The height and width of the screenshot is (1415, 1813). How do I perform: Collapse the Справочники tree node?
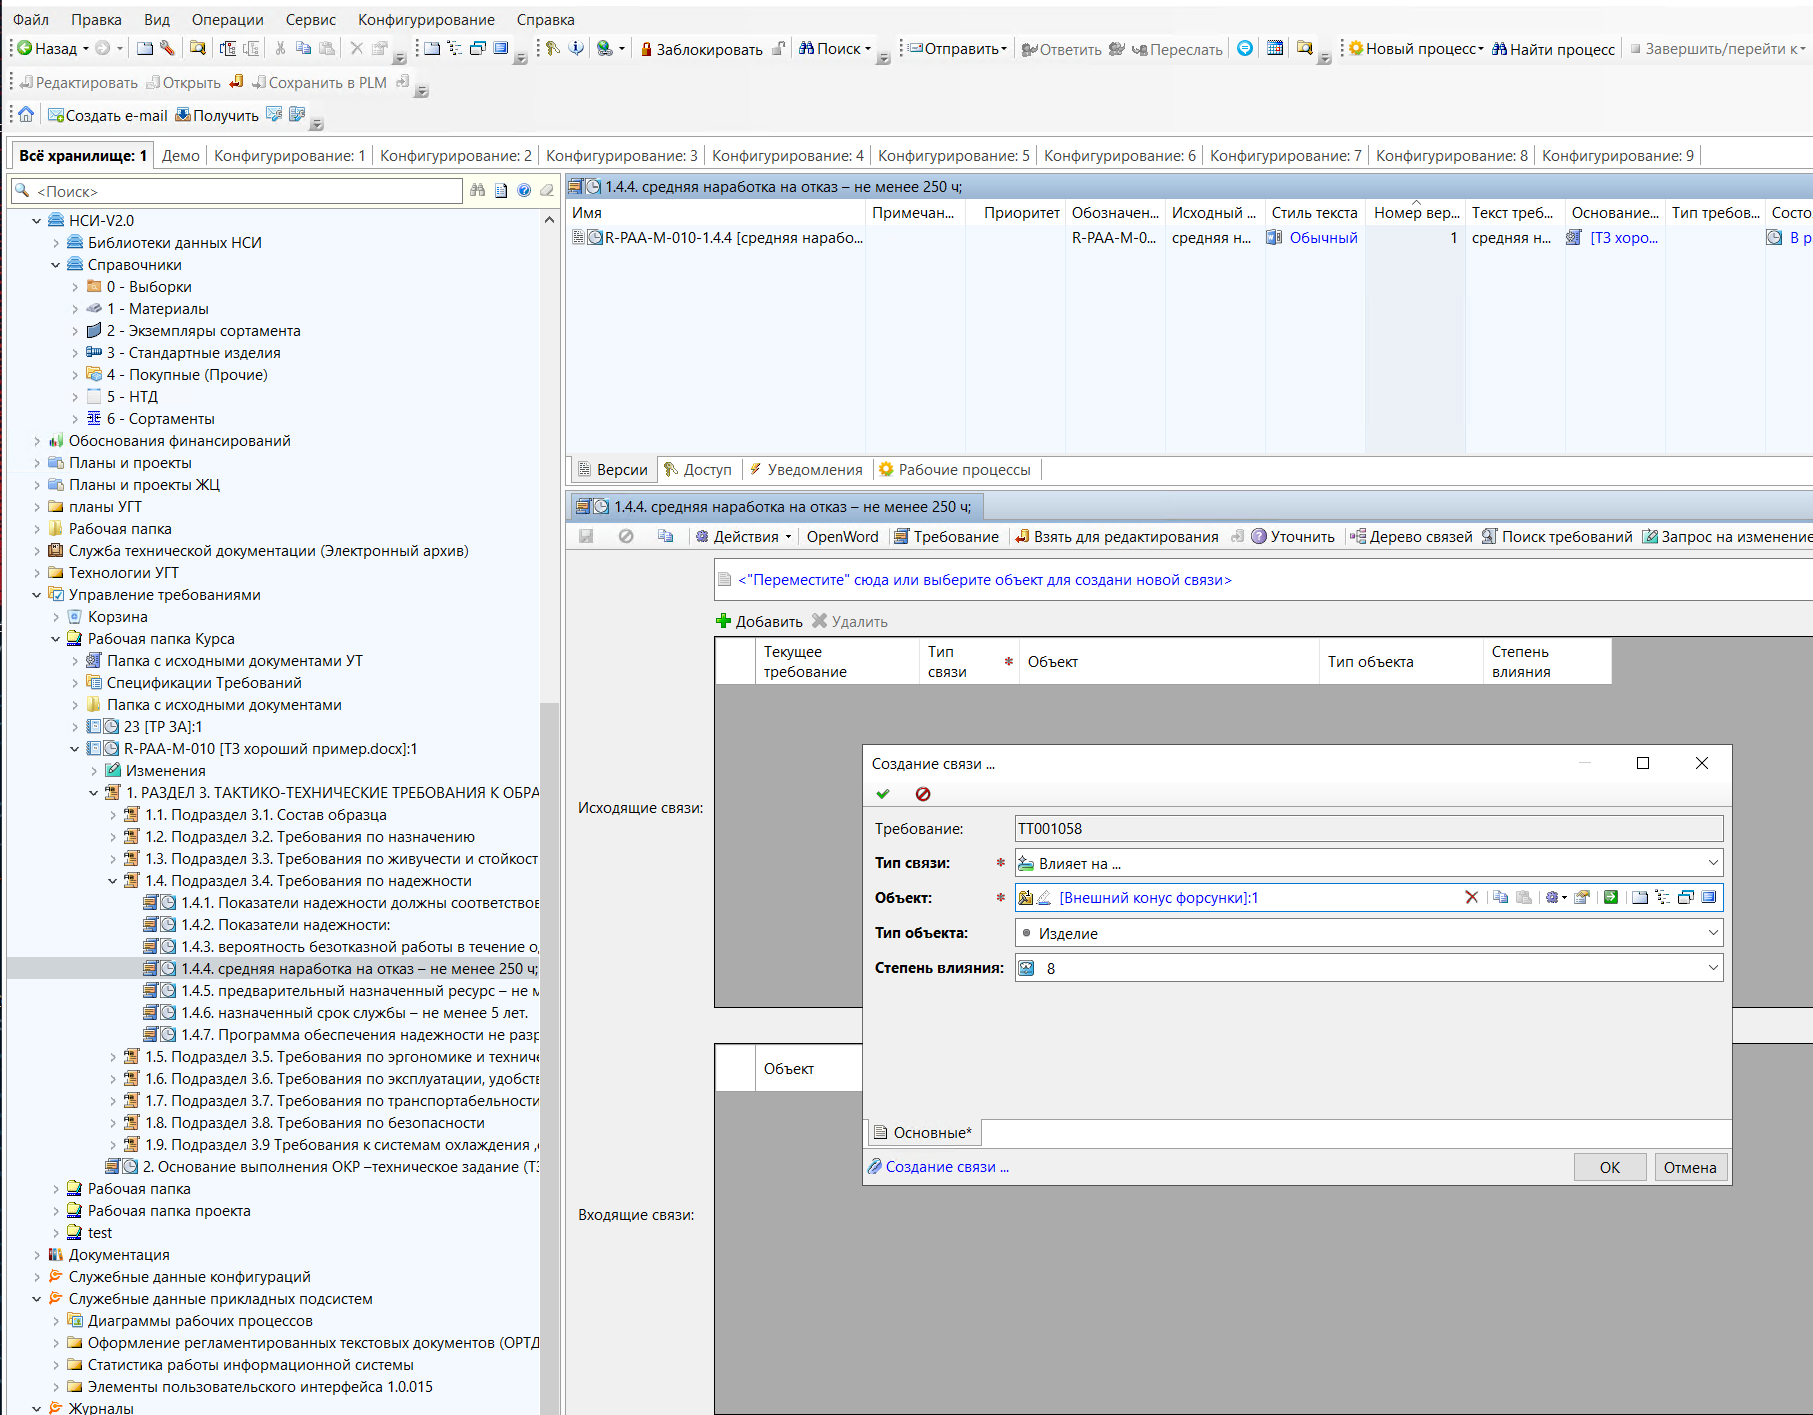(x=56, y=265)
